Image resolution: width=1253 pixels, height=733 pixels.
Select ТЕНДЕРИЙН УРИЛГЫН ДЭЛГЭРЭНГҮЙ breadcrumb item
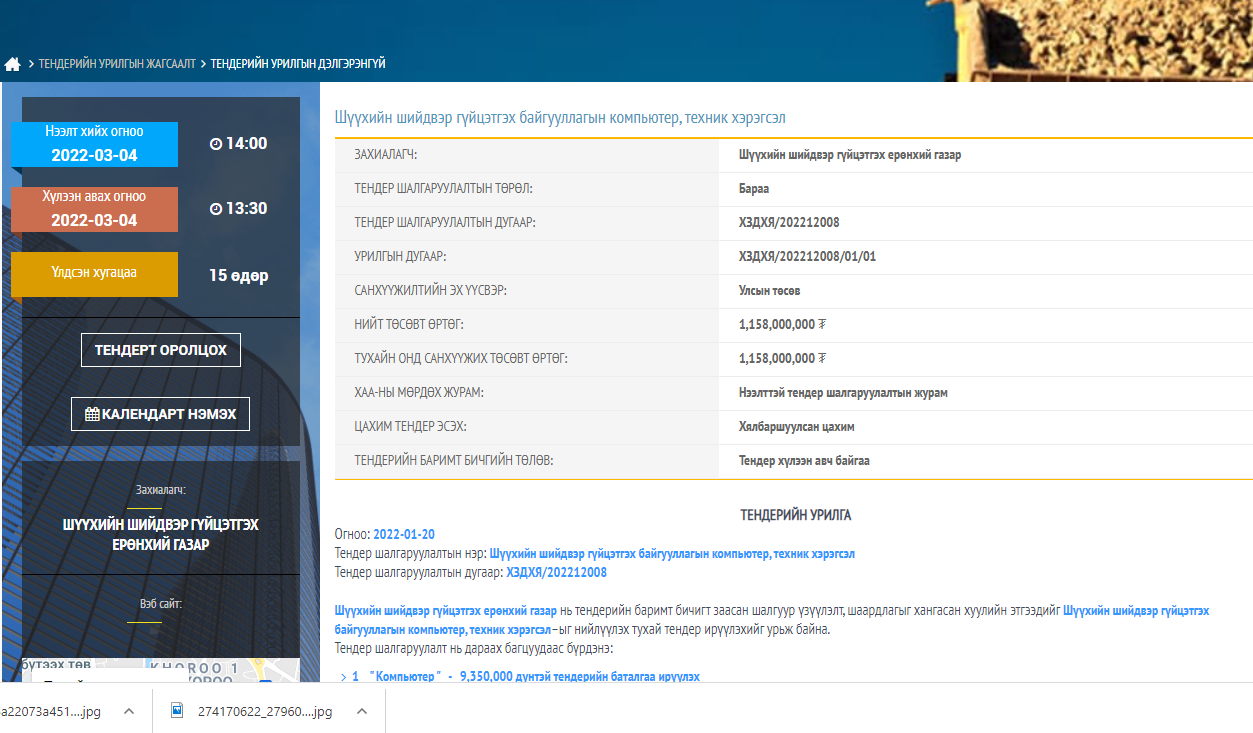297,64
